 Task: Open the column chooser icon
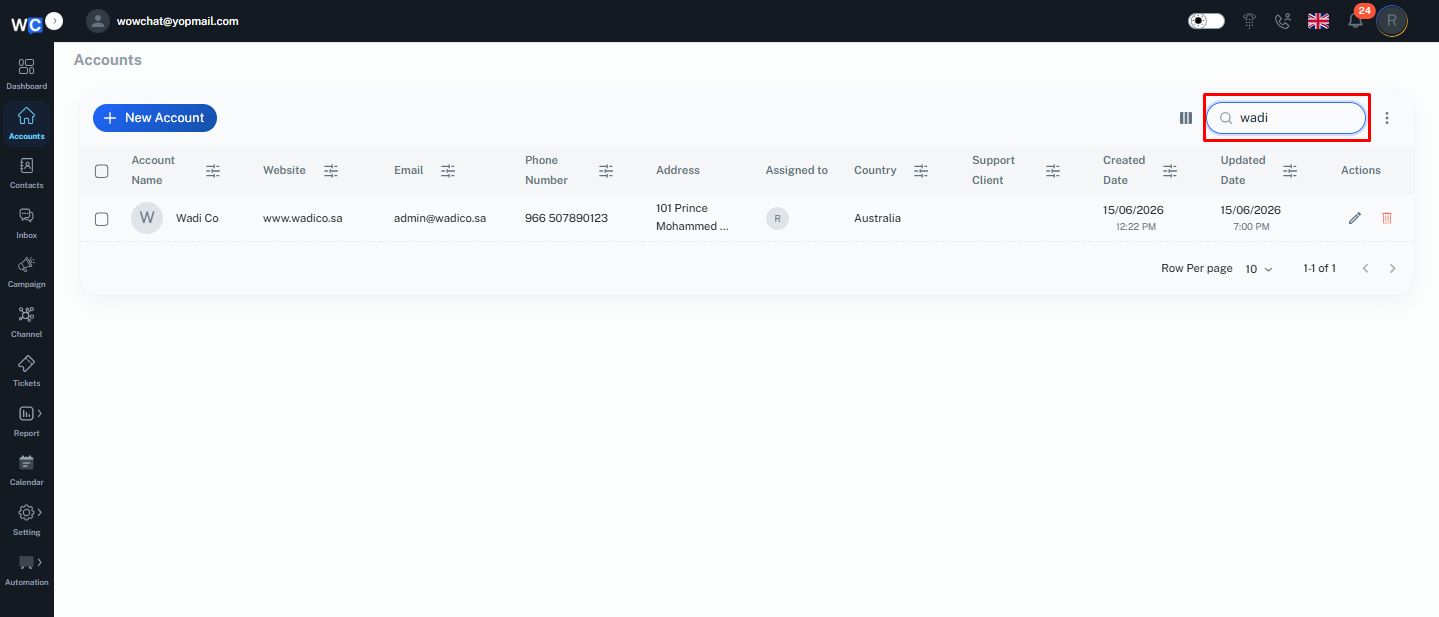tap(1186, 118)
